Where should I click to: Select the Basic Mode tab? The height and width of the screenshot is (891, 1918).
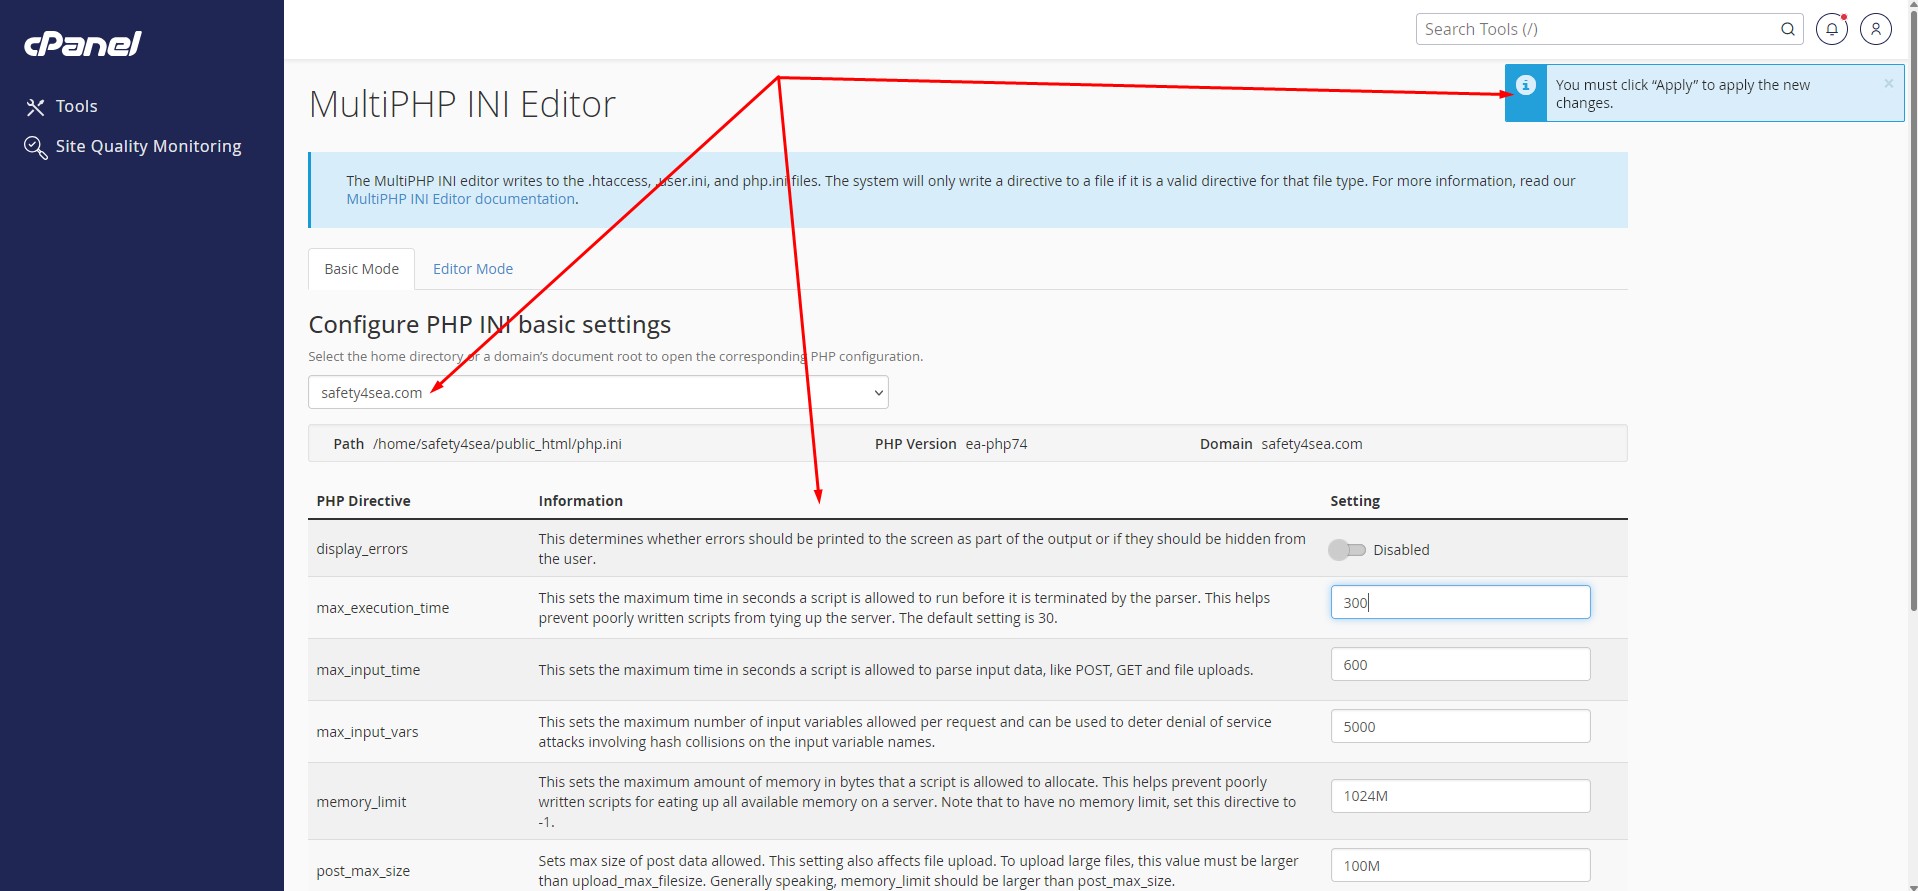361,269
